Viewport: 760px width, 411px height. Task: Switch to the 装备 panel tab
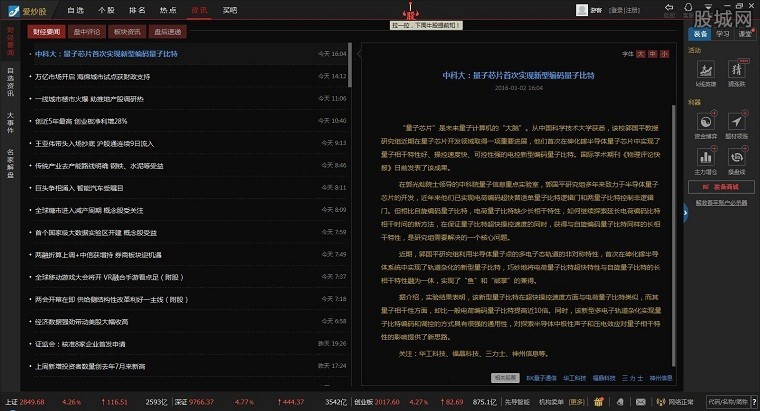tap(700, 34)
